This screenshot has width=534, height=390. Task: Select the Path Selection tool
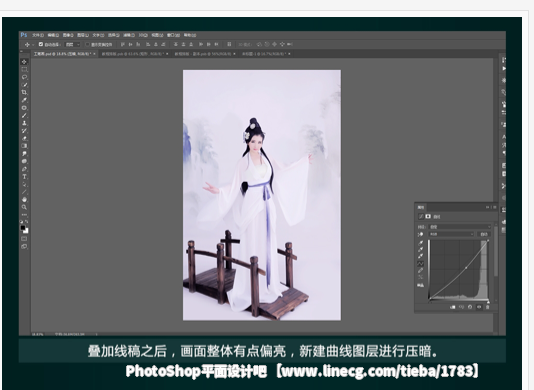click(x=24, y=184)
